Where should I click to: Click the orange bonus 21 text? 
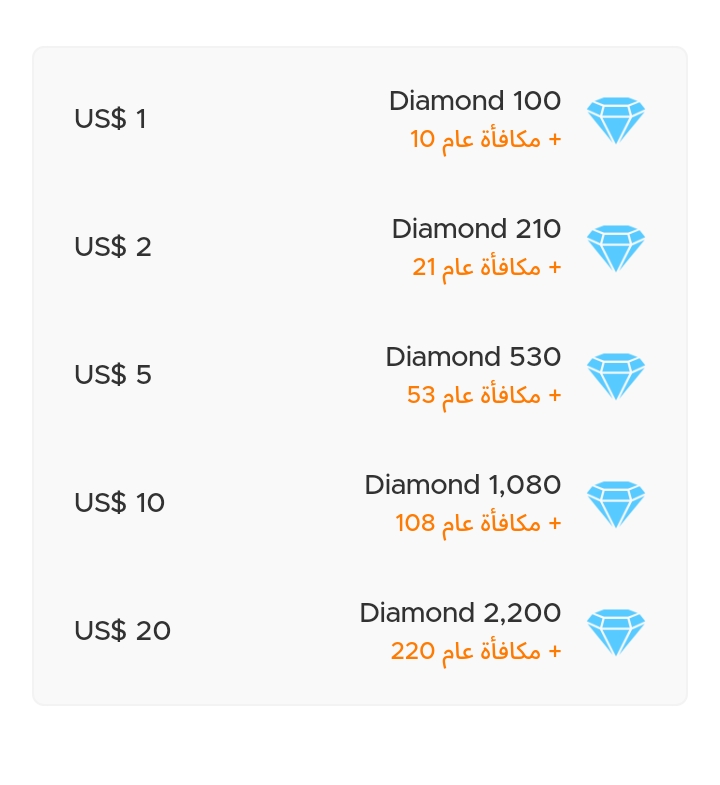coord(487,267)
